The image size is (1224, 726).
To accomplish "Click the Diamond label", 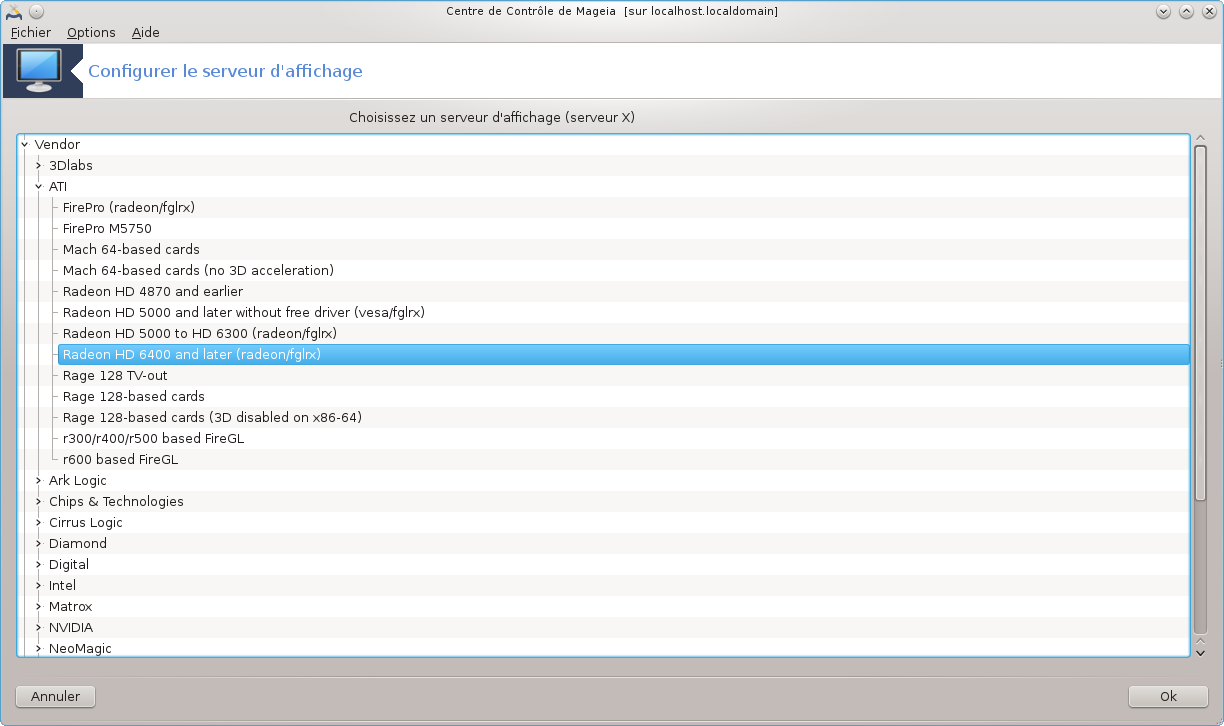I will pyautogui.click(x=78, y=544).
